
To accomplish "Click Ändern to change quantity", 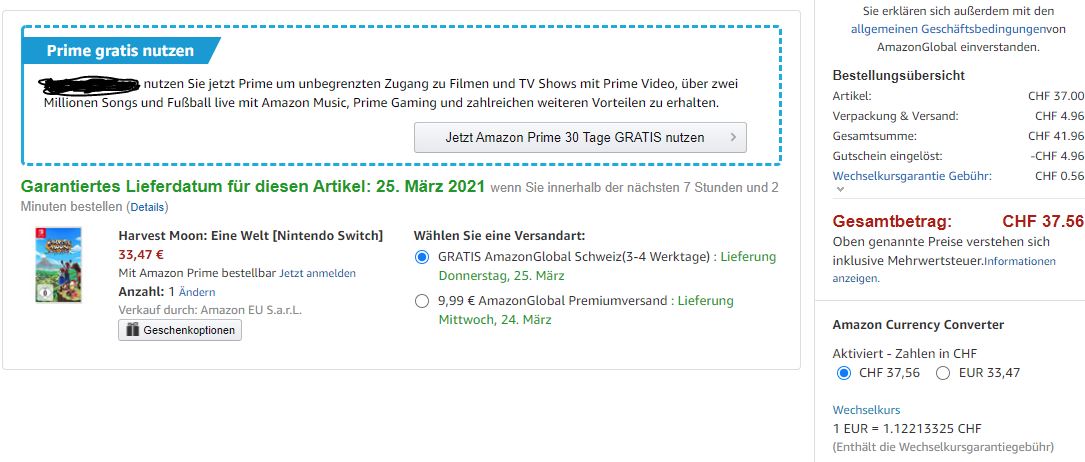I will [x=197, y=292].
